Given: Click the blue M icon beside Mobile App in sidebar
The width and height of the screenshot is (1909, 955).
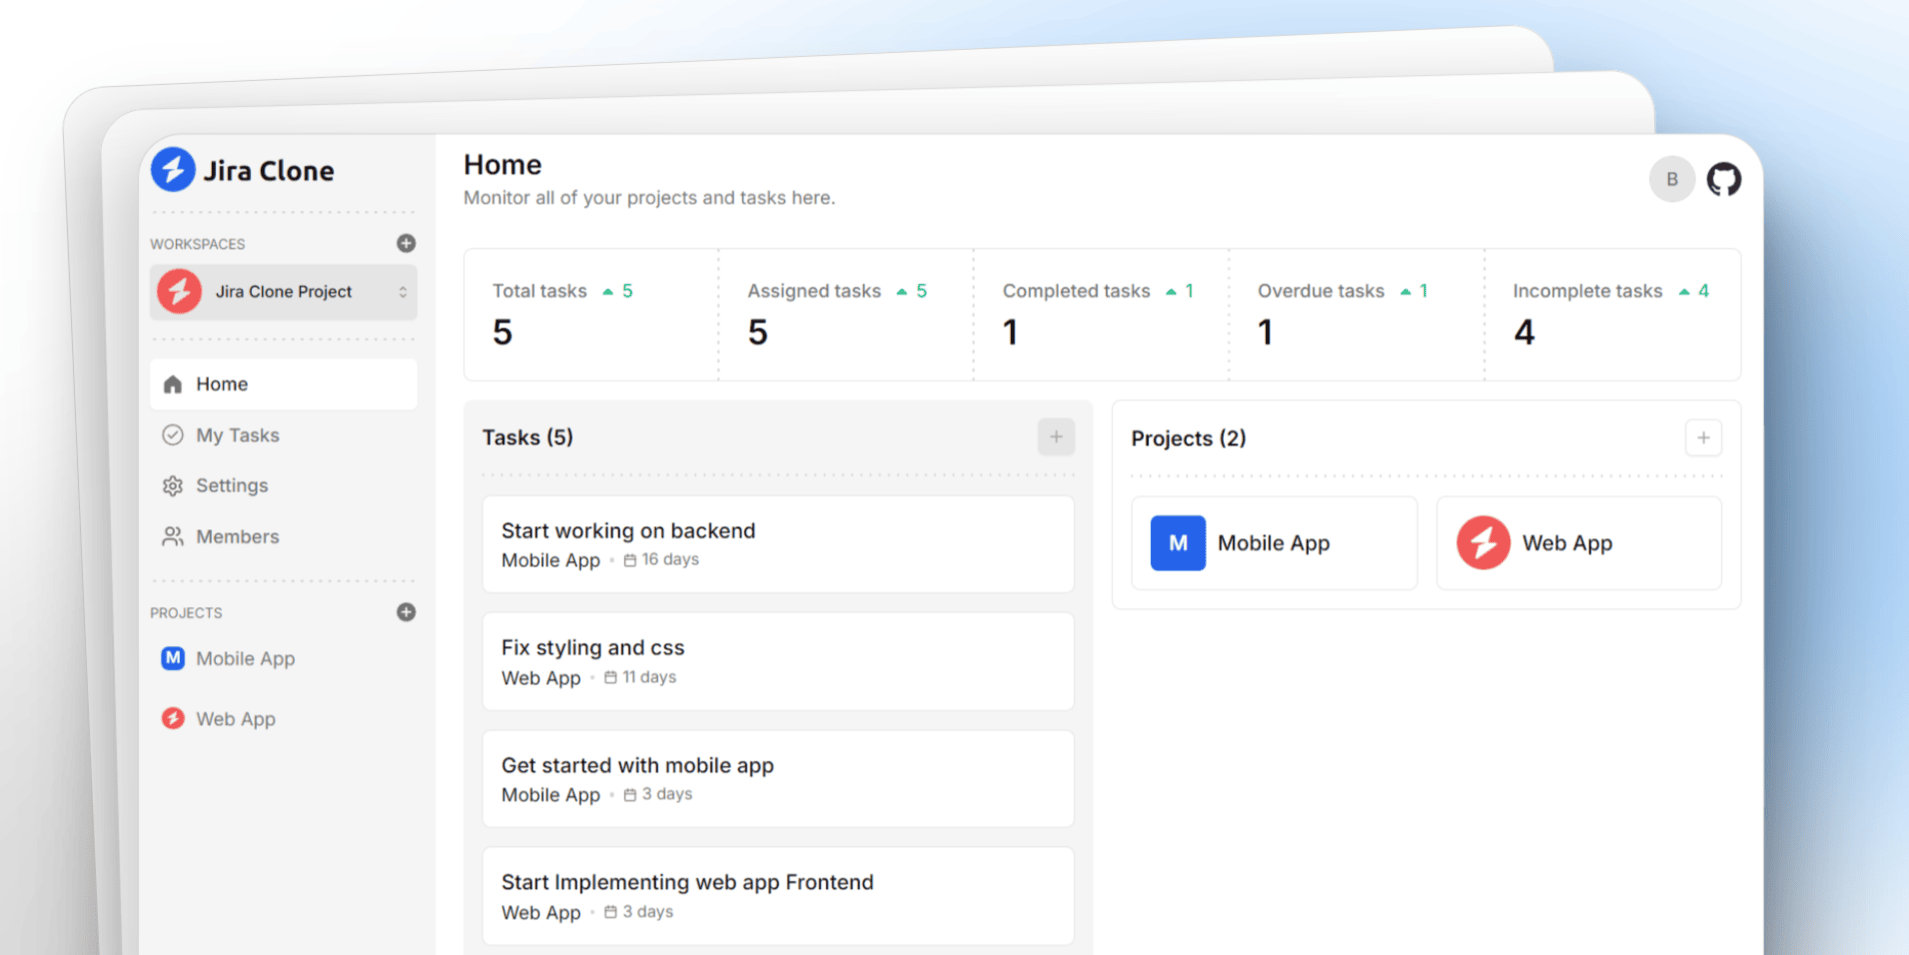Looking at the screenshot, I should click(x=173, y=658).
